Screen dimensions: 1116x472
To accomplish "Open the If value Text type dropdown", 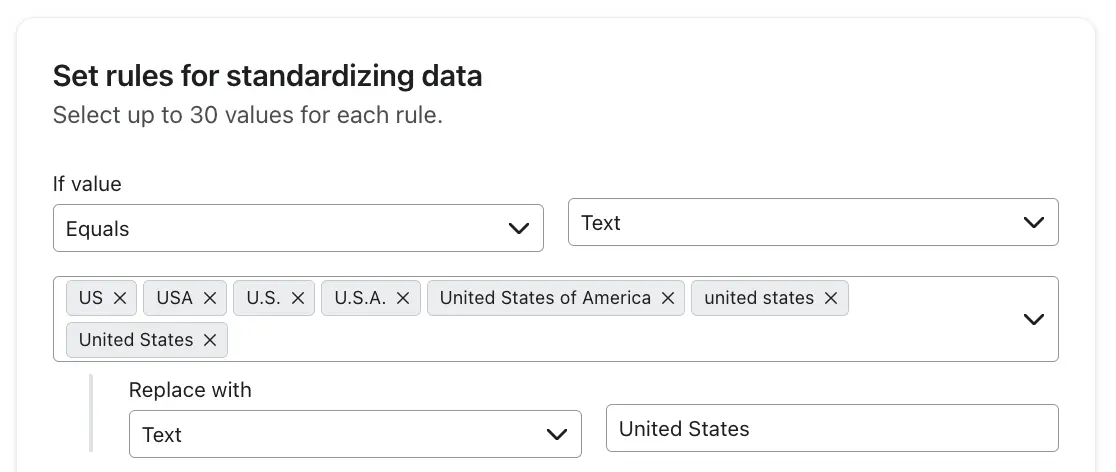I will pyautogui.click(x=812, y=223).
